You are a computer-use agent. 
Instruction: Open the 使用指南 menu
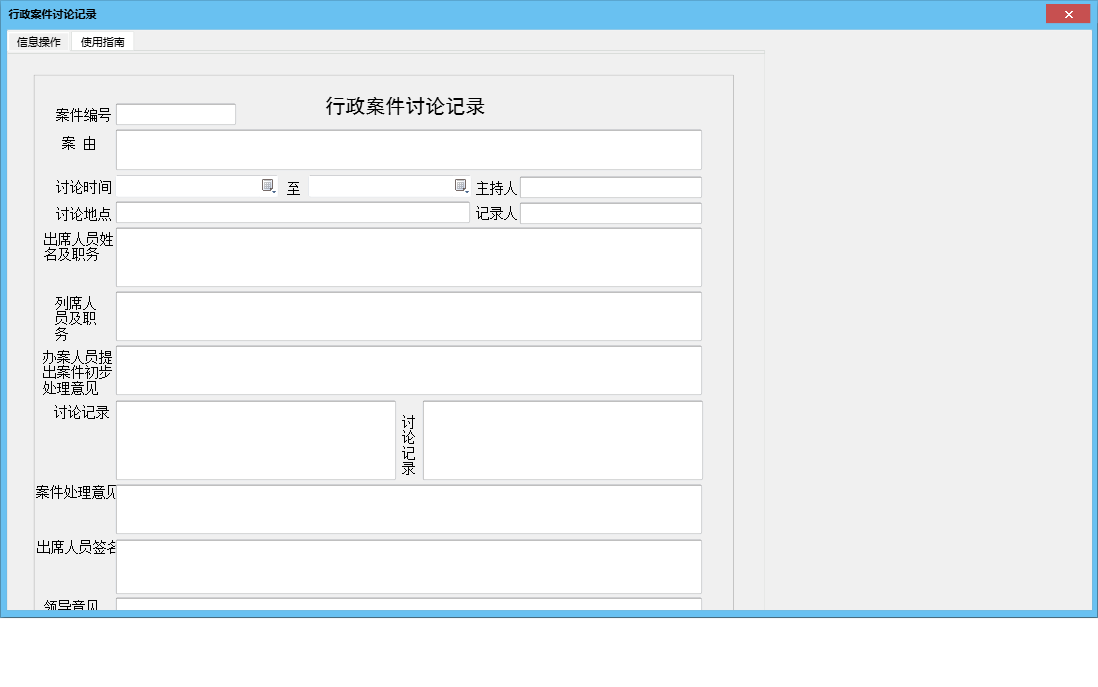pos(102,42)
